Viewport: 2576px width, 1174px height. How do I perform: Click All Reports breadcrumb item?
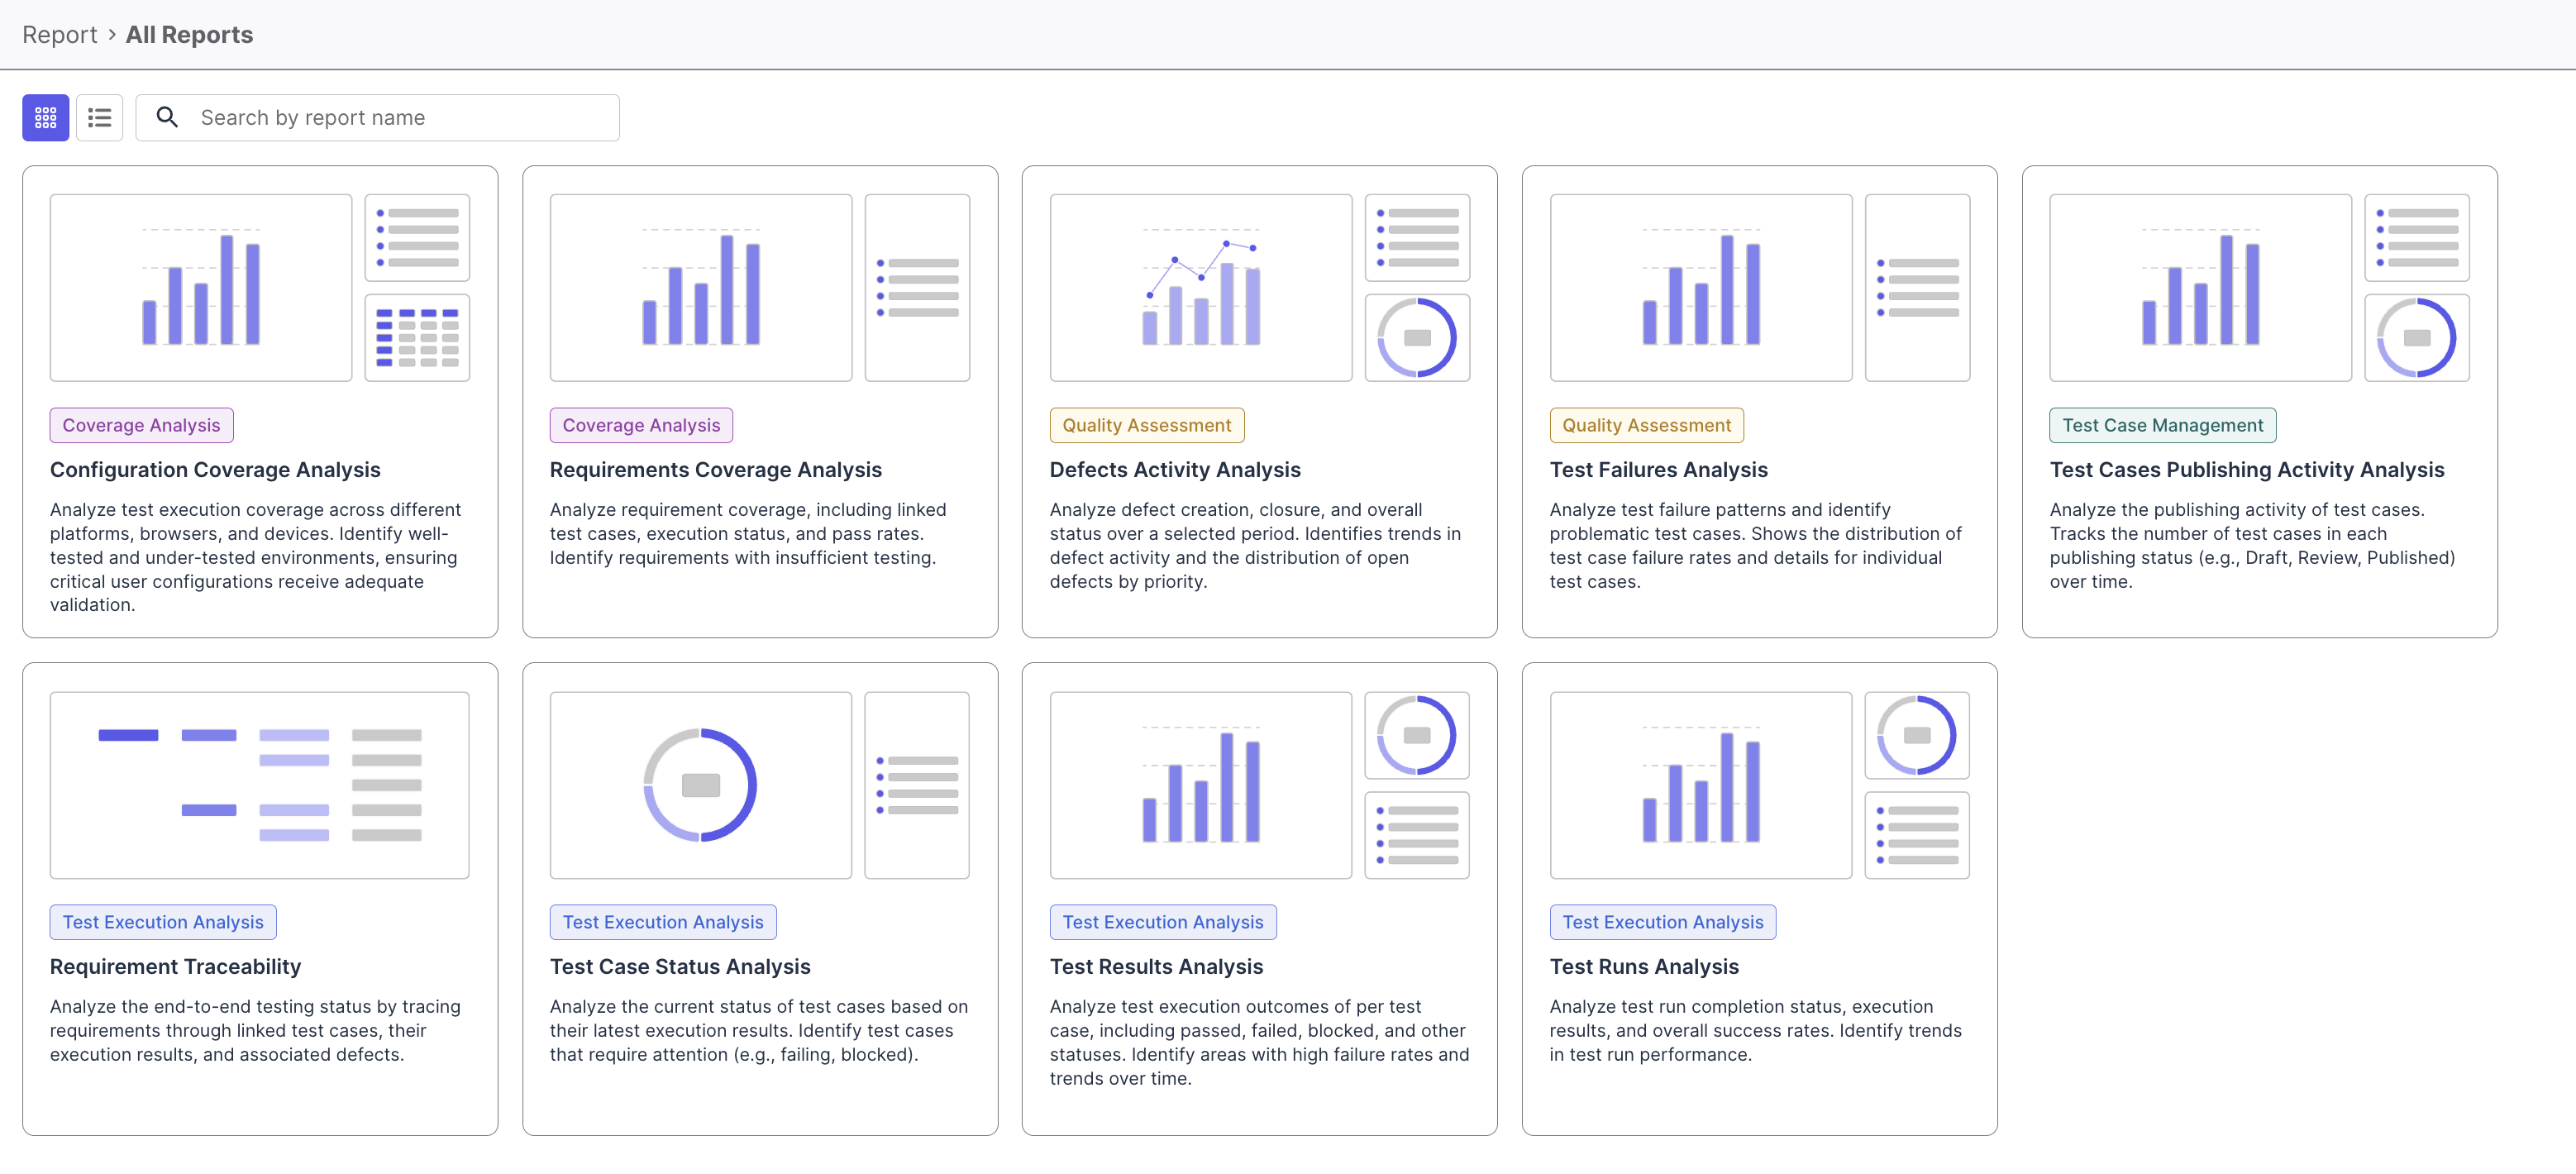tap(189, 35)
